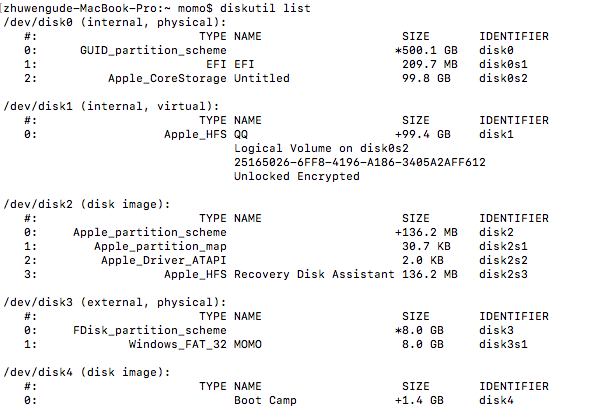Click the disk3s1 identifier
Screen dimensions: 595x416
point(503,344)
